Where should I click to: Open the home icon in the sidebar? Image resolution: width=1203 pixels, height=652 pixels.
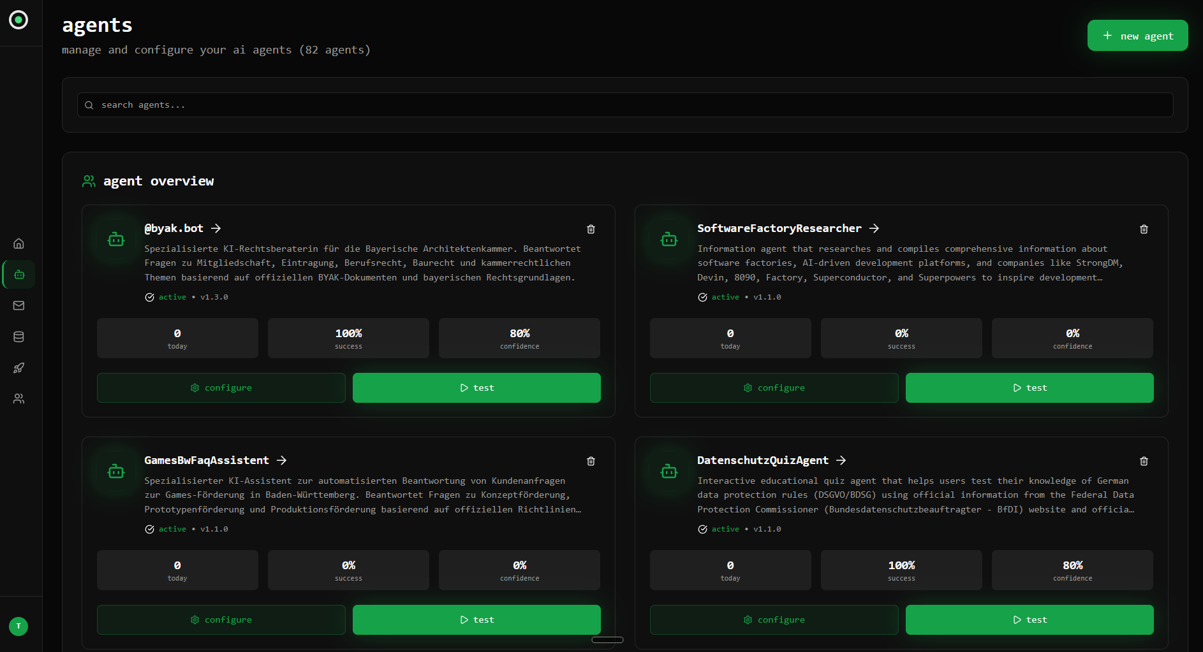tap(19, 244)
